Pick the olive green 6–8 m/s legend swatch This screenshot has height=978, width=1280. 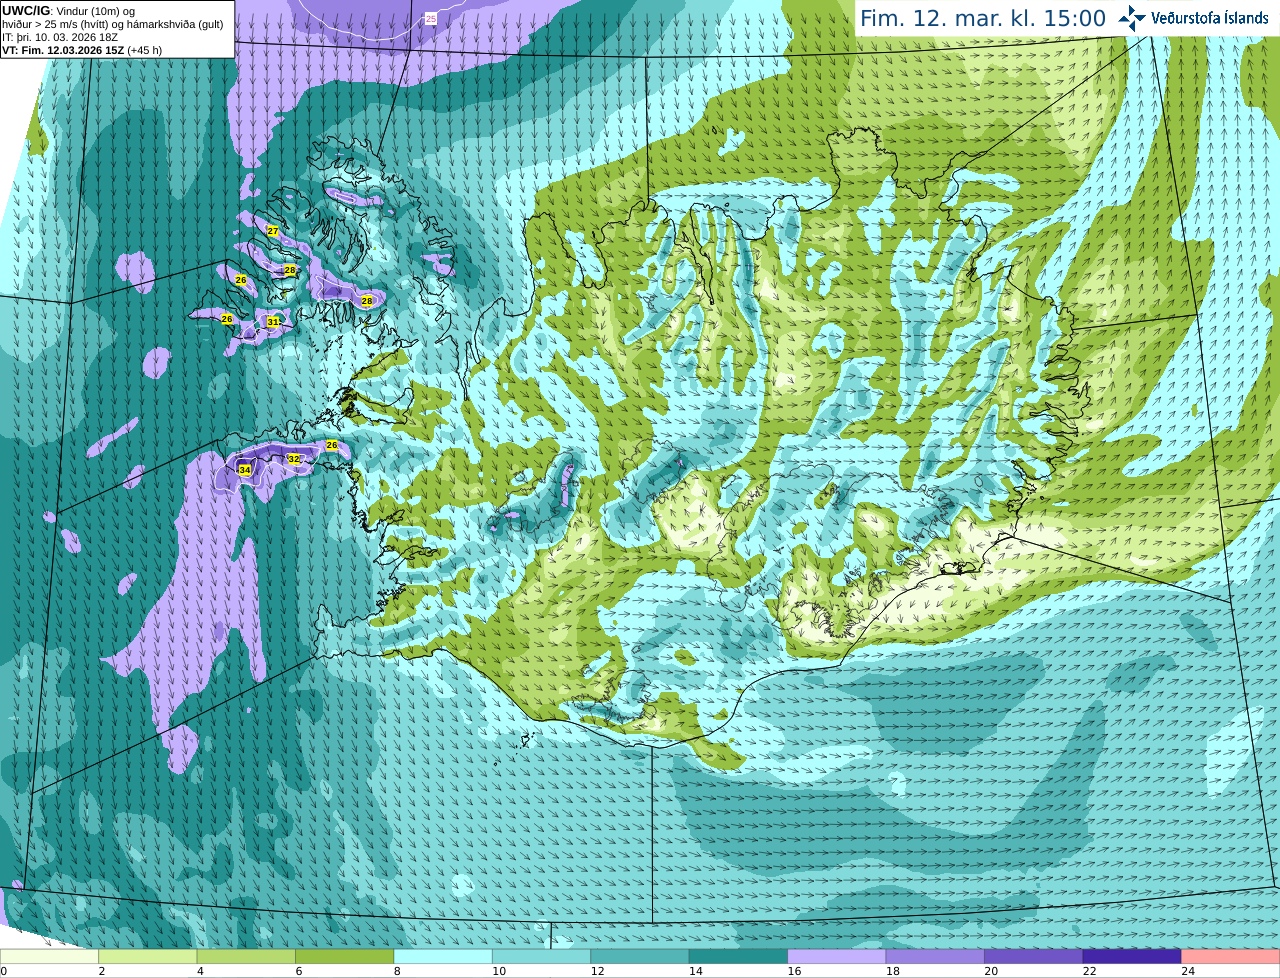[344, 956]
